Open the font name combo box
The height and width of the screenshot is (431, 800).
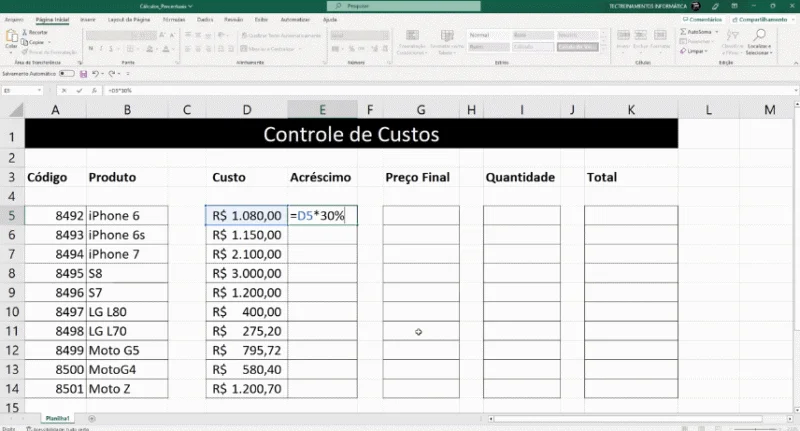pos(109,35)
